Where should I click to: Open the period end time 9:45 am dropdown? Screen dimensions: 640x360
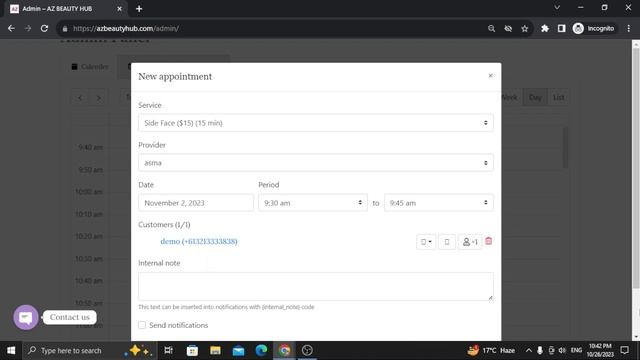(x=438, y=203)
